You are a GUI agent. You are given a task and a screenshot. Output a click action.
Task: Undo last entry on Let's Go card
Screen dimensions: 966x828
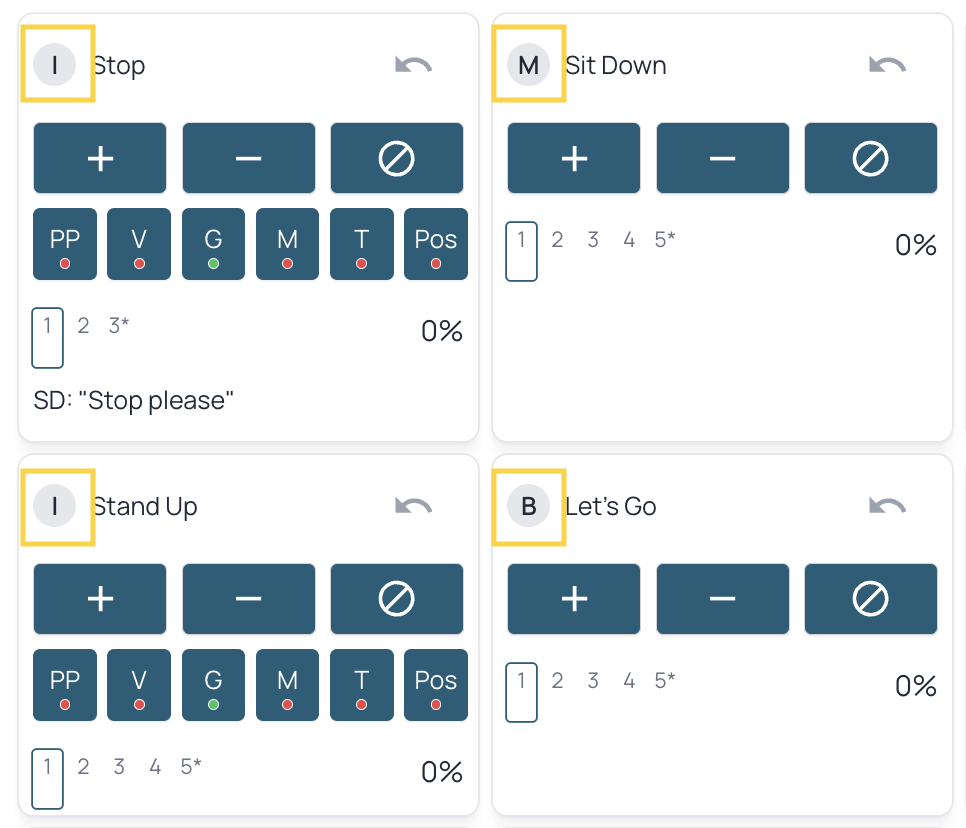pyautogui.click(x=887, y=506)
